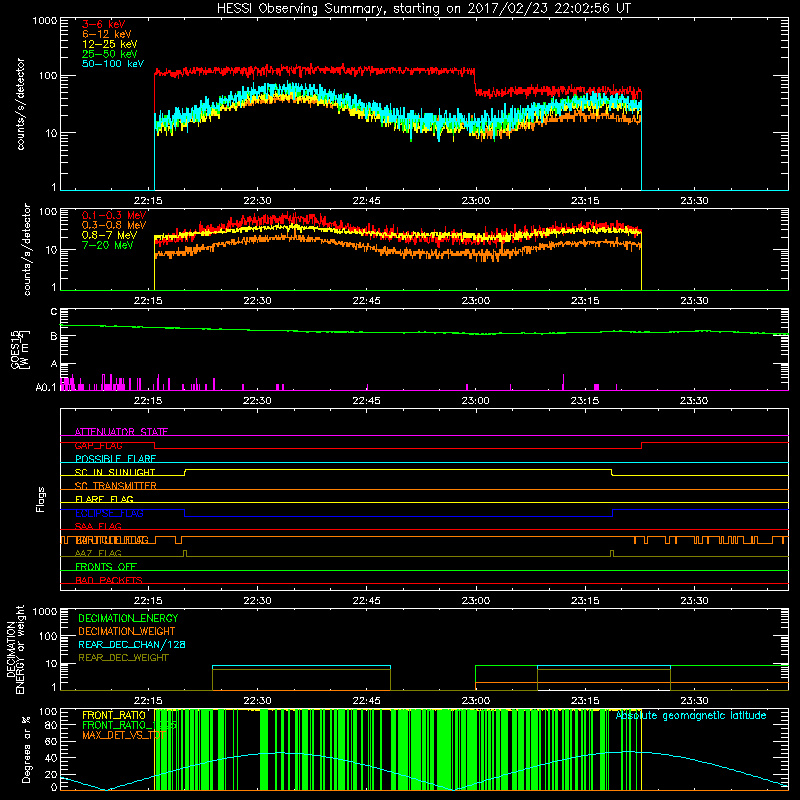Select the DECIMATION_ENERGY legend label
Viewport: 800px width, 800px height.
tap(128, 618)
